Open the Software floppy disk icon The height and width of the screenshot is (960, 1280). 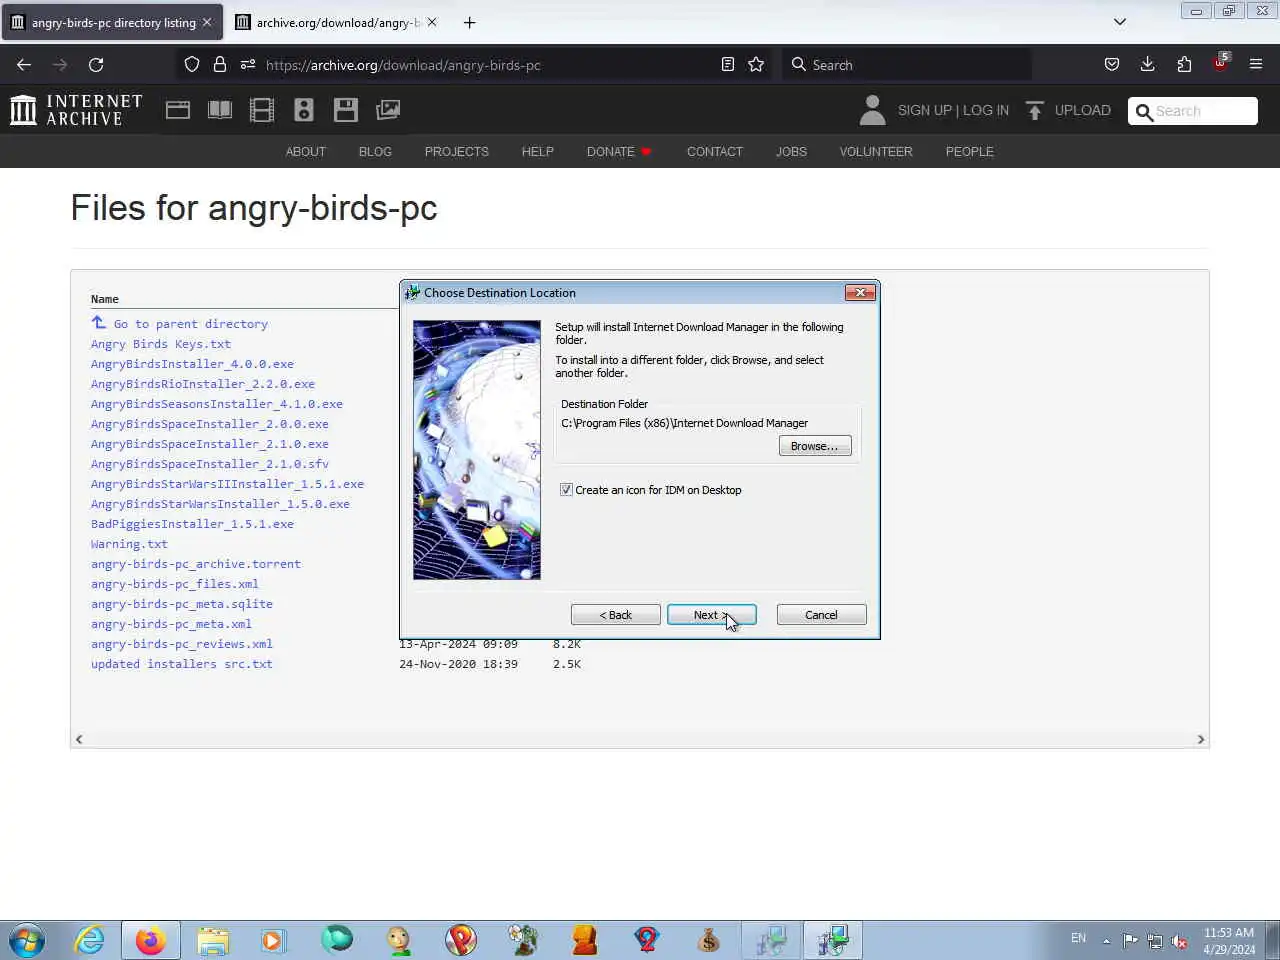(x=346, y=110)
